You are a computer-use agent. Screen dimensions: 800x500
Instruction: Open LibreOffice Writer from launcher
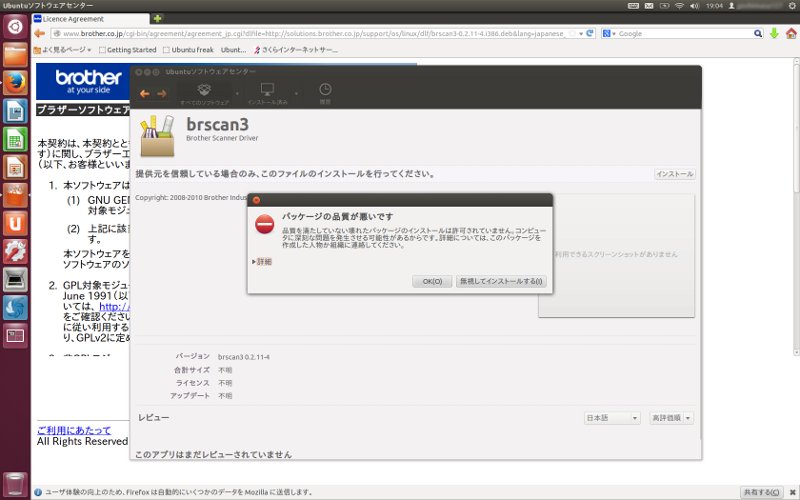15,111
